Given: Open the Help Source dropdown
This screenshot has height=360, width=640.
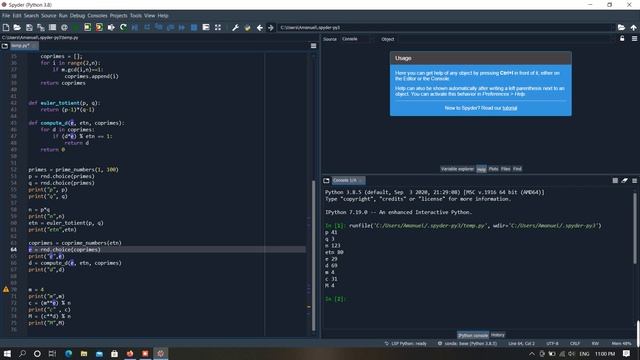Looking at the screenshot, I should 357,39.
